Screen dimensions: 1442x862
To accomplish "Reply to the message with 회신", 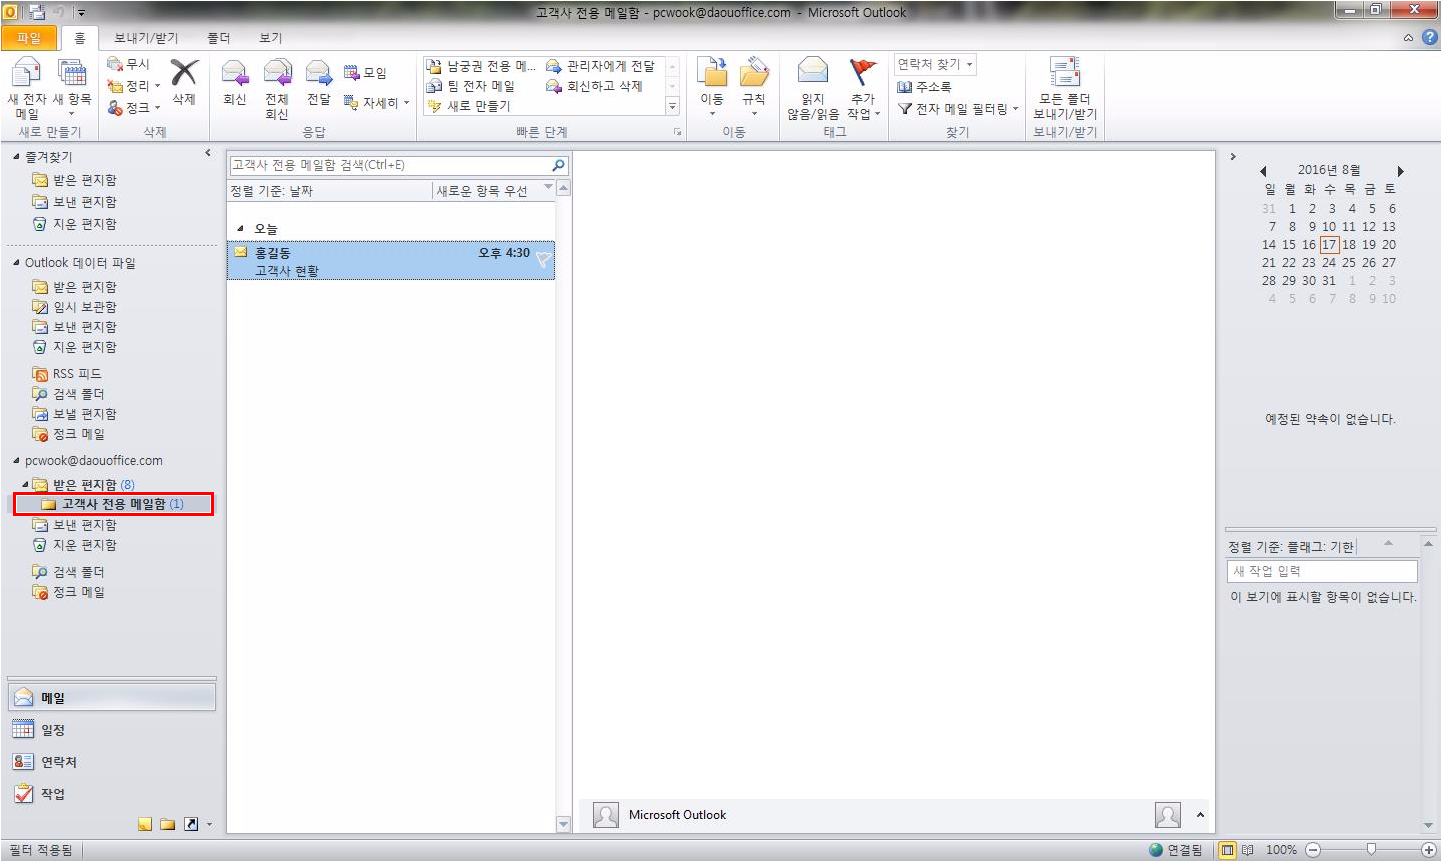I will [235, 82].
